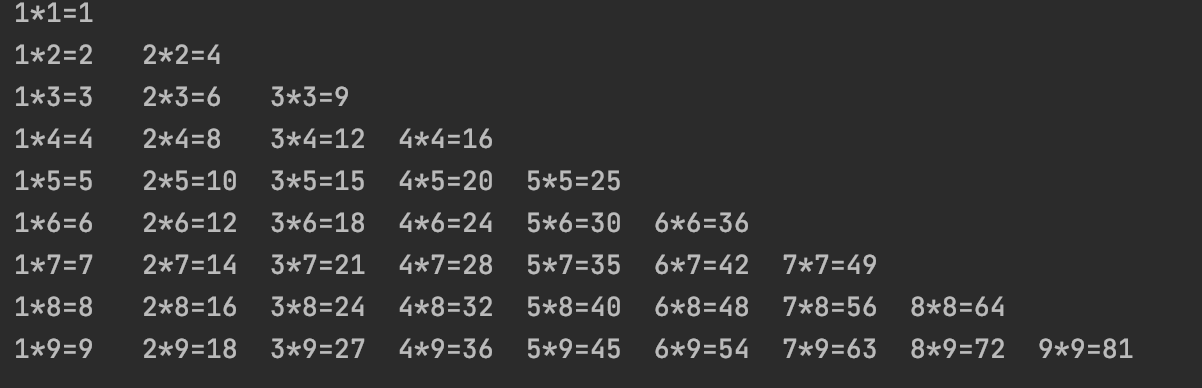Click the 4*6=24 result

[446, 223]
